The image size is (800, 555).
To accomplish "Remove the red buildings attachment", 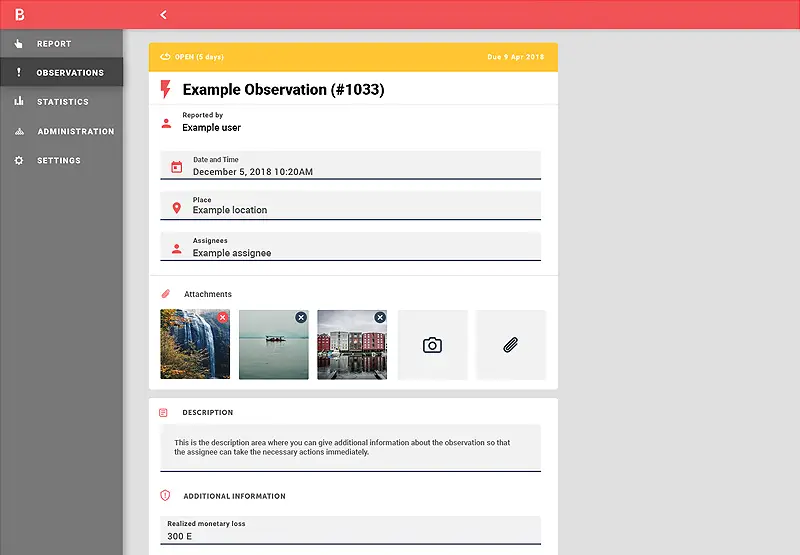I will tap(379, 317).
